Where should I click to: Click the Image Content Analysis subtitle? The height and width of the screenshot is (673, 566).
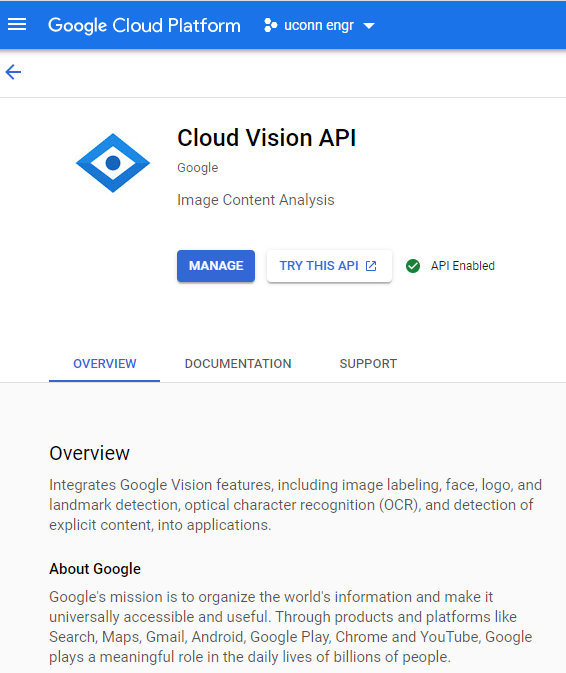(x=256, y=200)
